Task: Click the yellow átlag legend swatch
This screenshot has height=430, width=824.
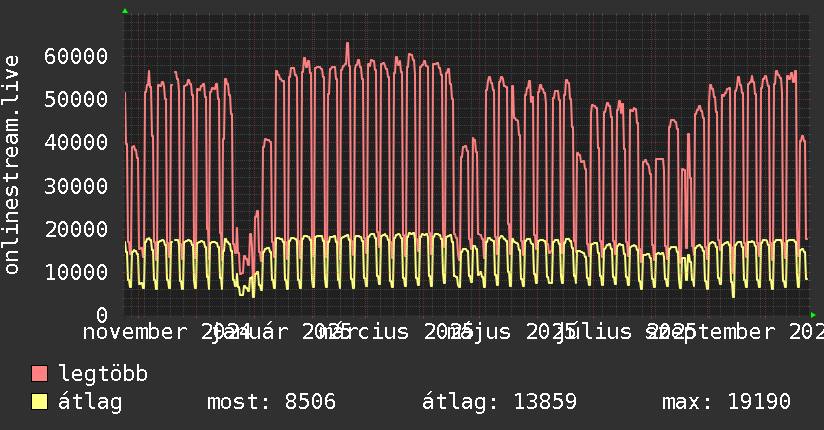Action: (x=39, y=402)
